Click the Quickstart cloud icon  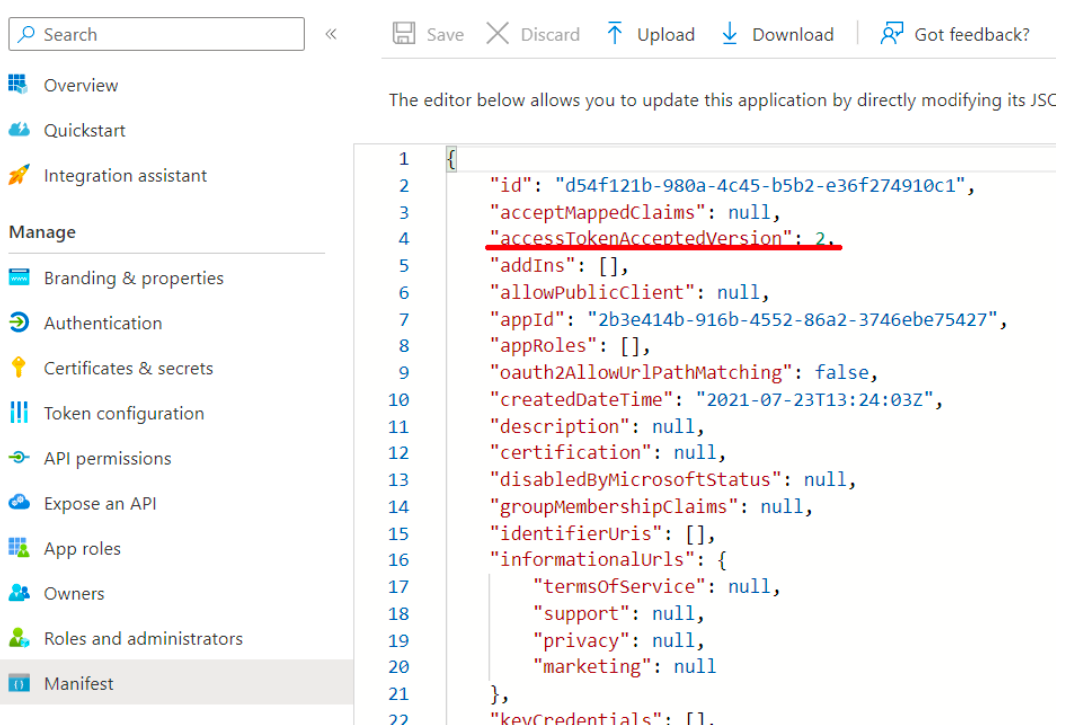pos(18,129)
